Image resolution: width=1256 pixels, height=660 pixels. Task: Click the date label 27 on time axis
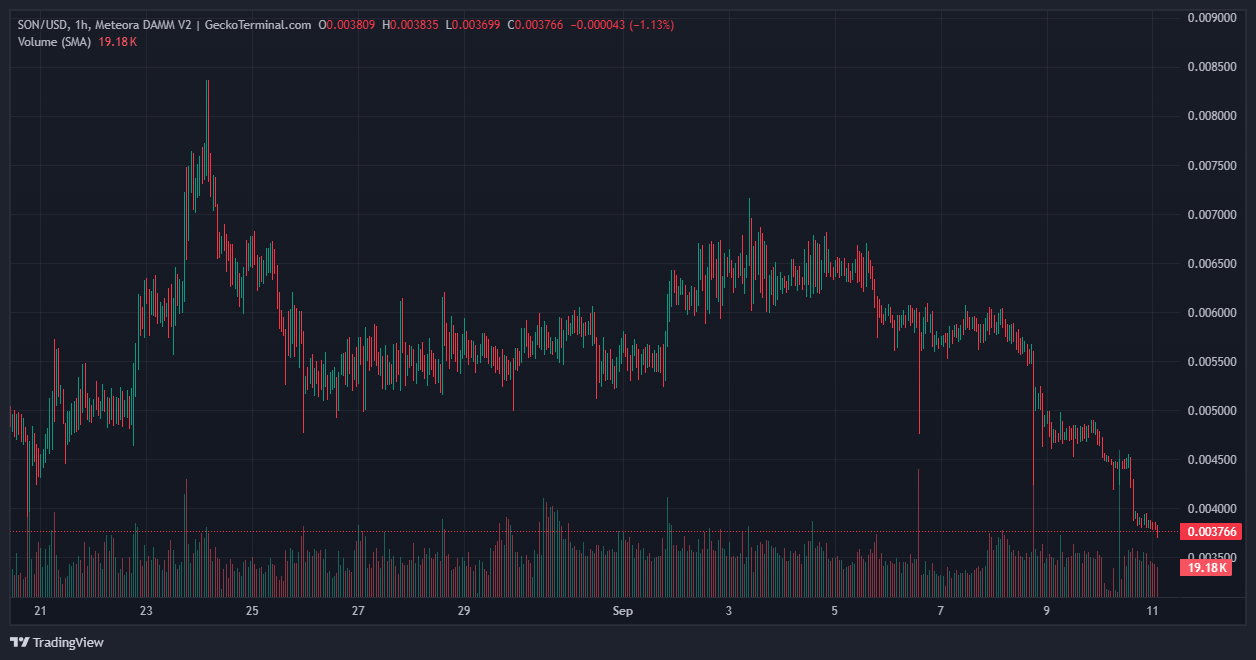(358, 611)
